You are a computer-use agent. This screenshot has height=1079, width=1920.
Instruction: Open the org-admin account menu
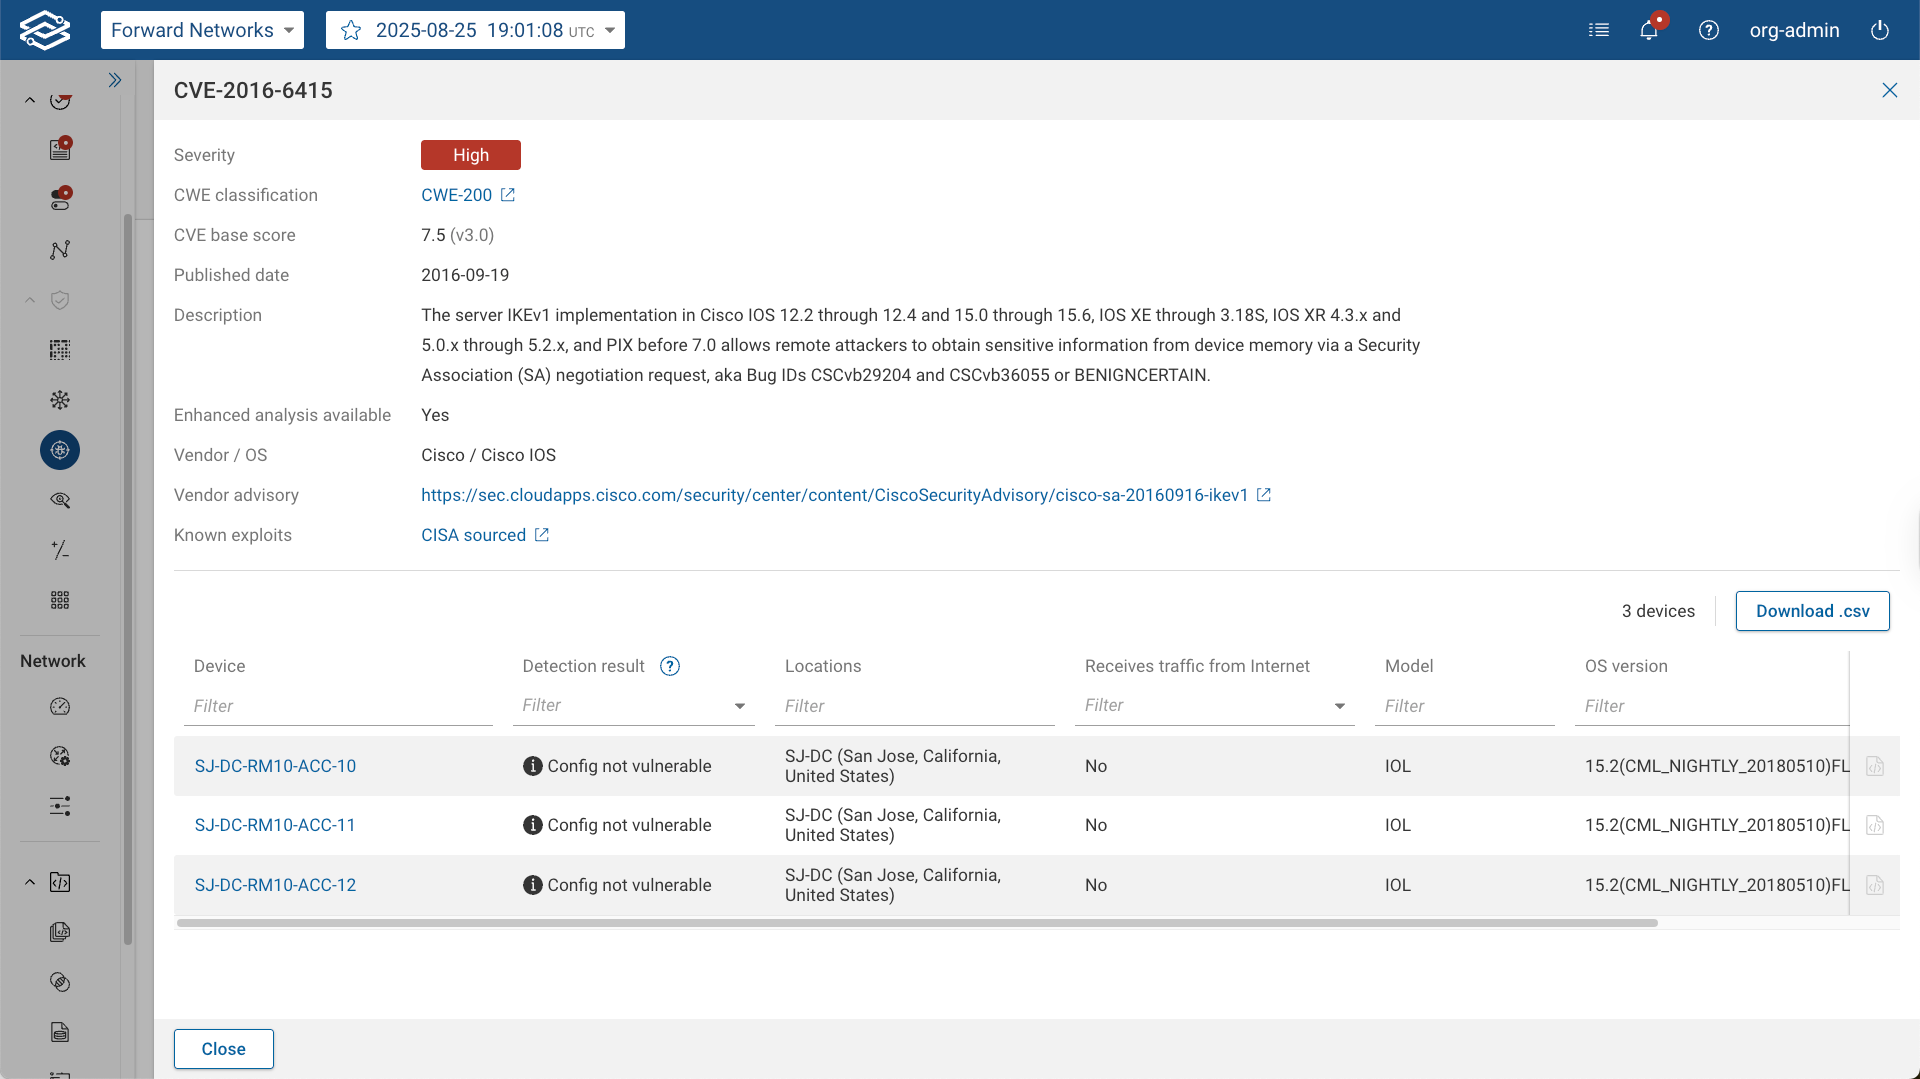[x=1794, y=30]
